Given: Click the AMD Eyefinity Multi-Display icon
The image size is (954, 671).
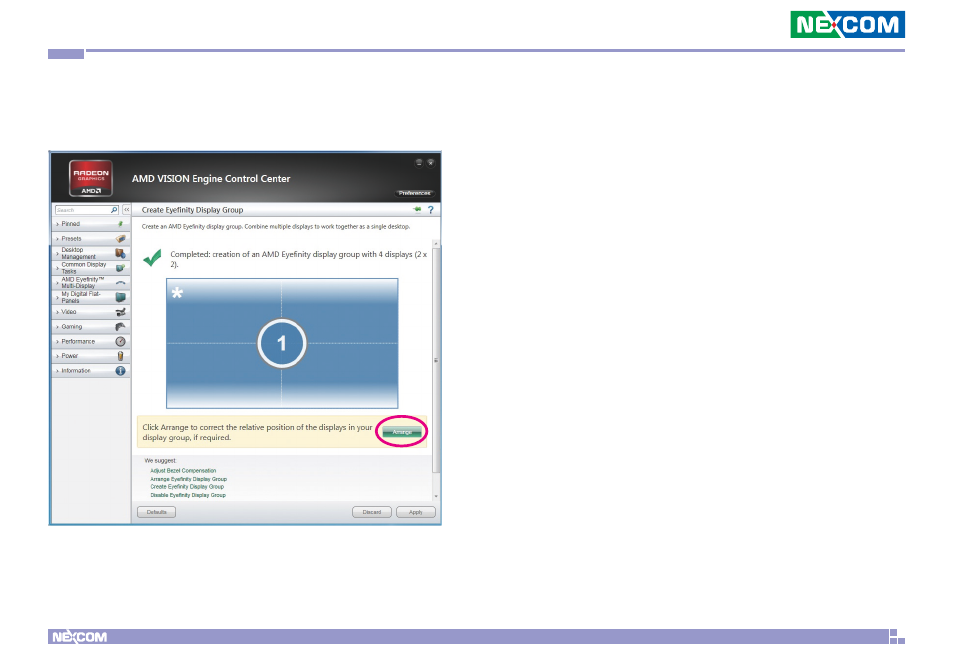Looking at the screenshot, I should click(x=120, y=283).
